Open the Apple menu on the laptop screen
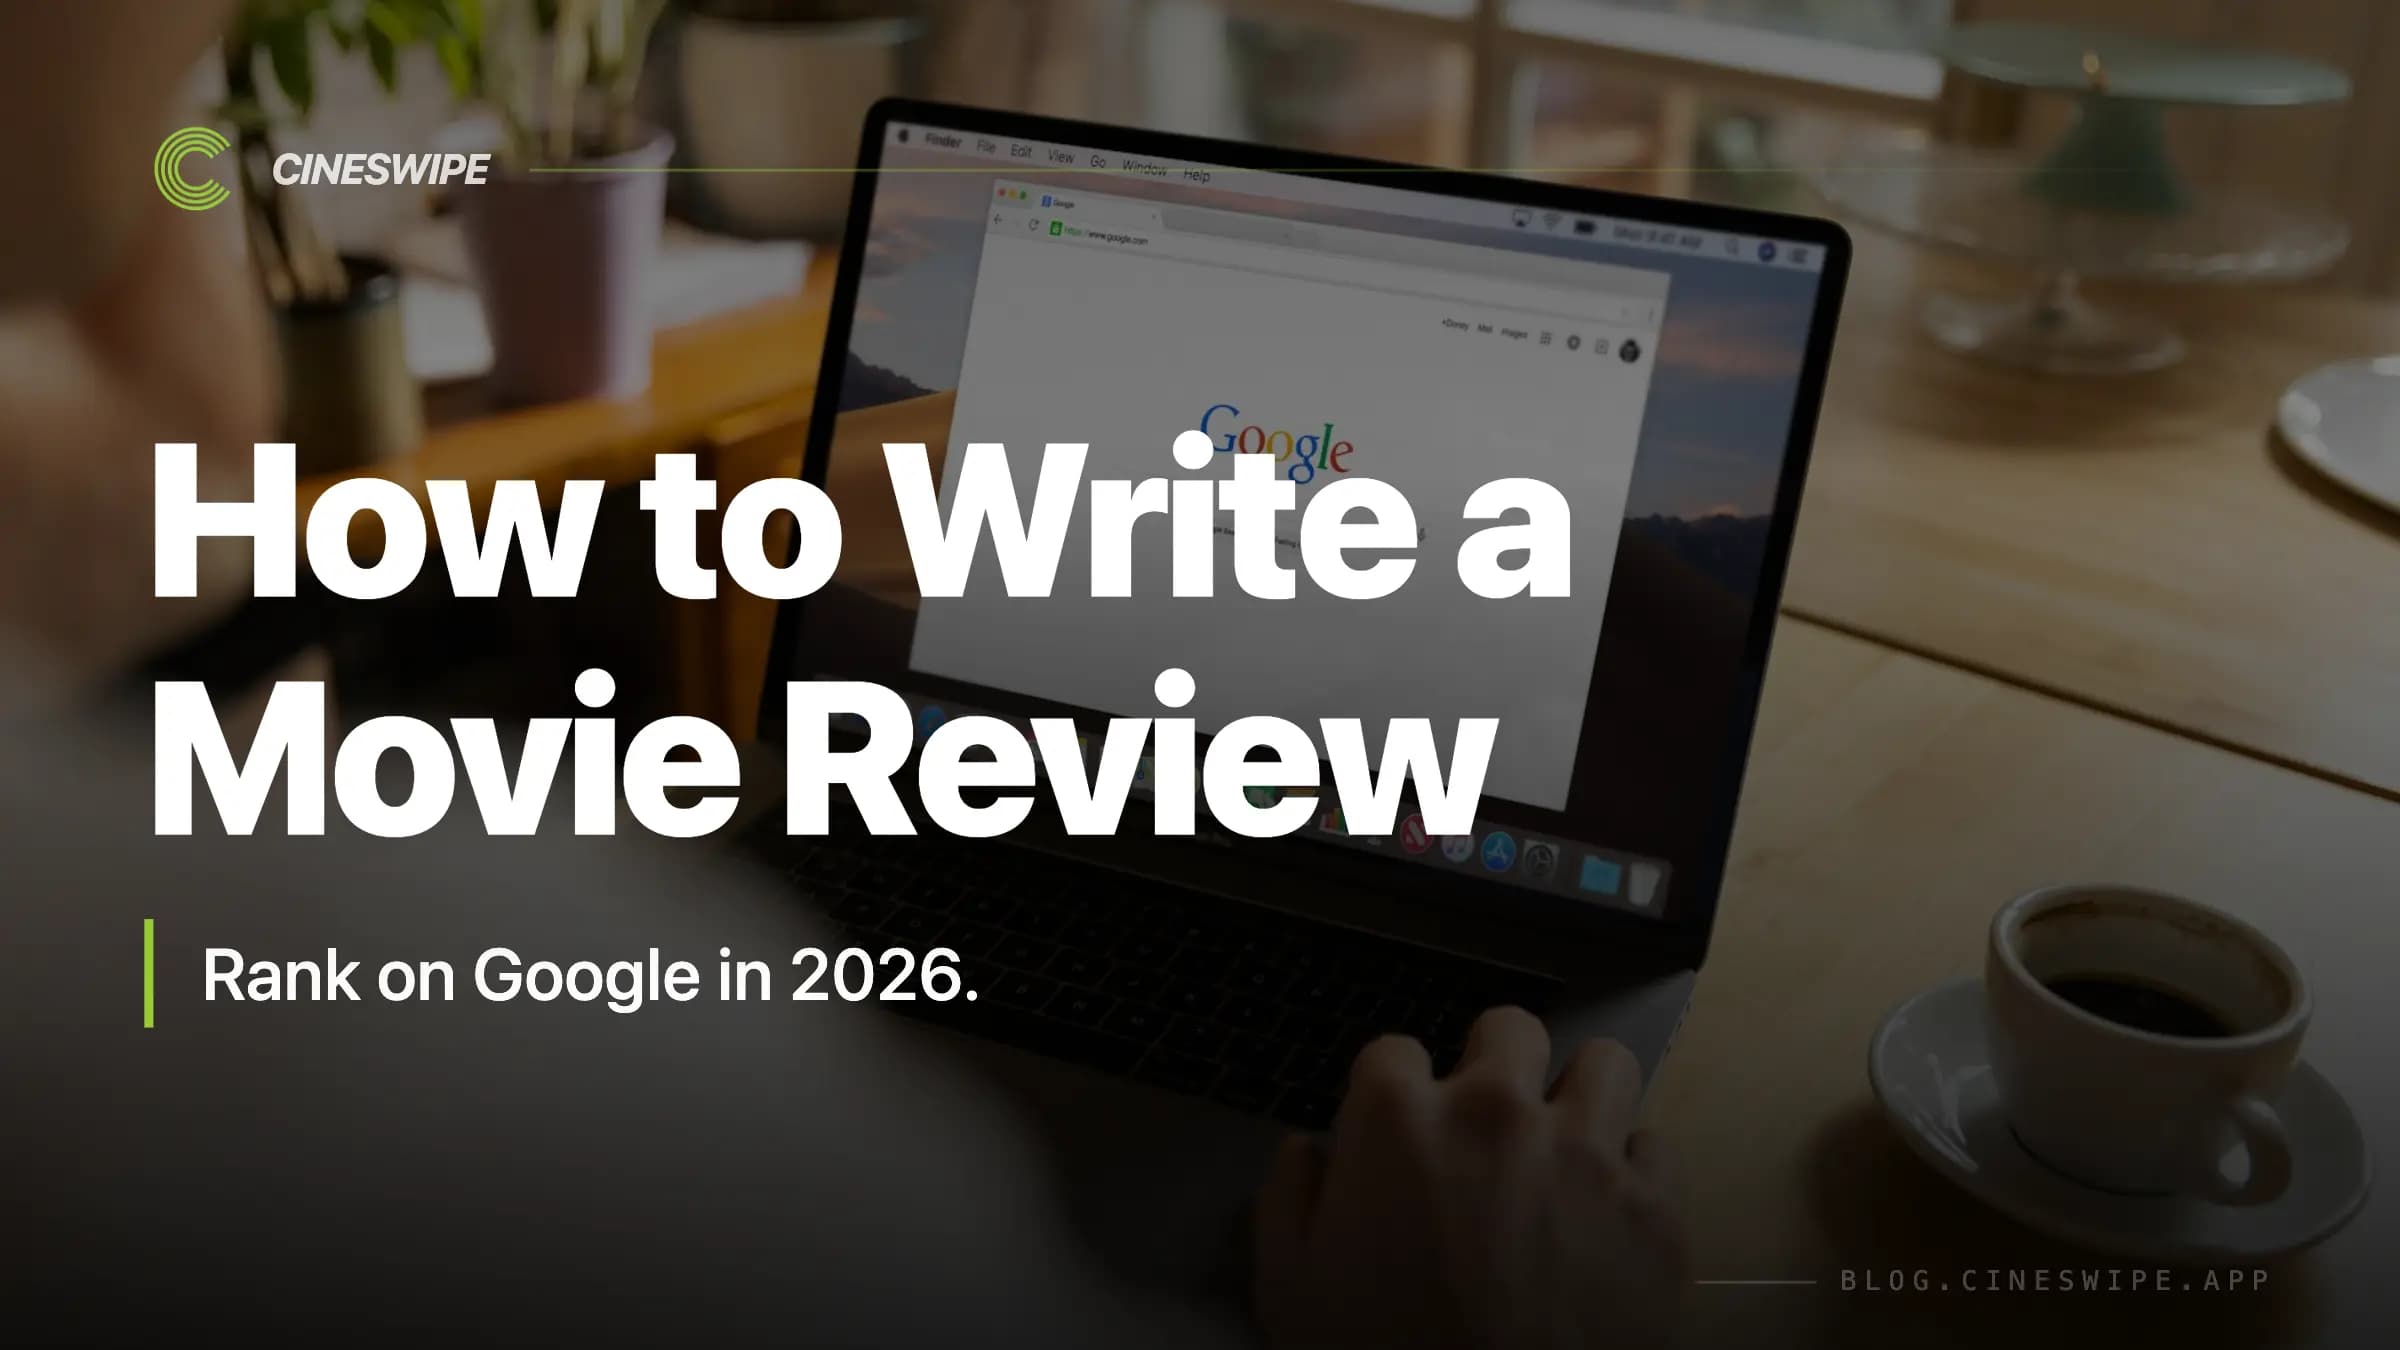 point(904,136)
